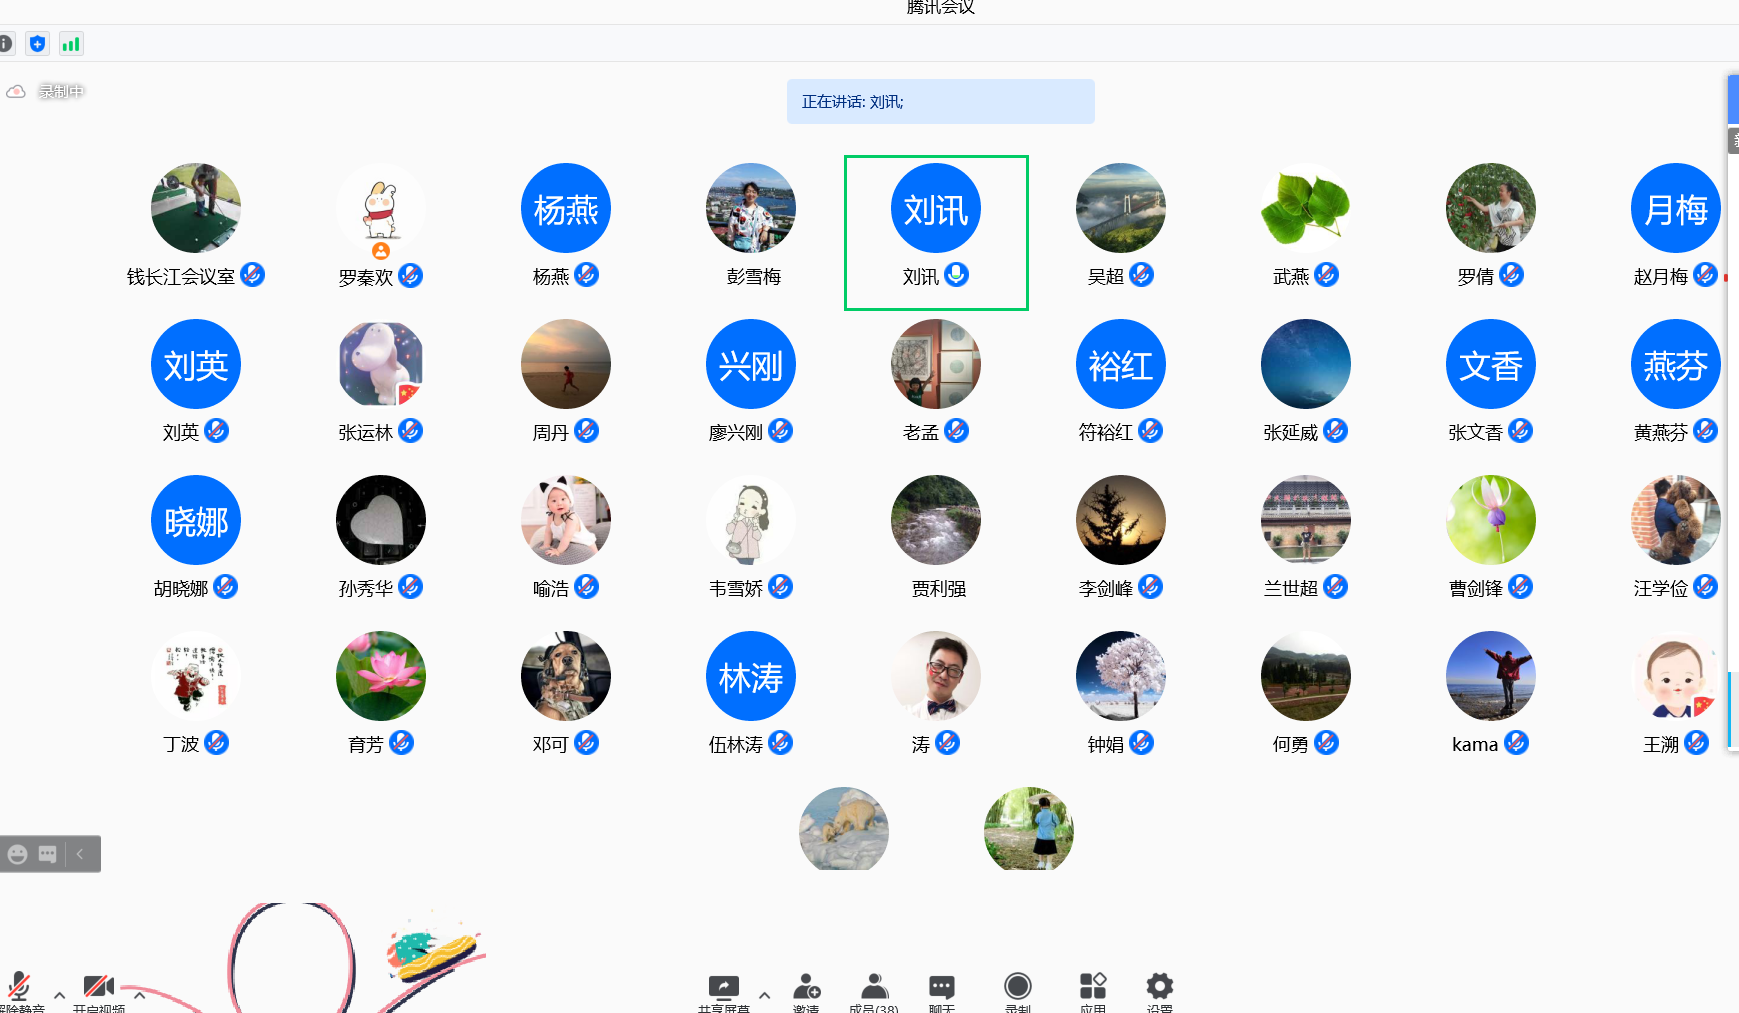Click the Share Screen button
This screenshot has width=1739, height=1013.
(723, 988)
